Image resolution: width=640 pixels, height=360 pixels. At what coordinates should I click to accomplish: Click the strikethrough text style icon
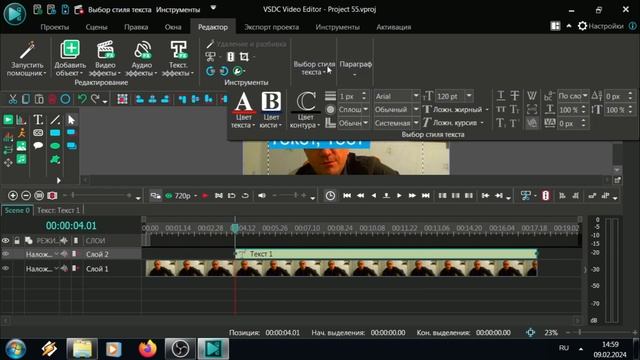coord(515,96)
